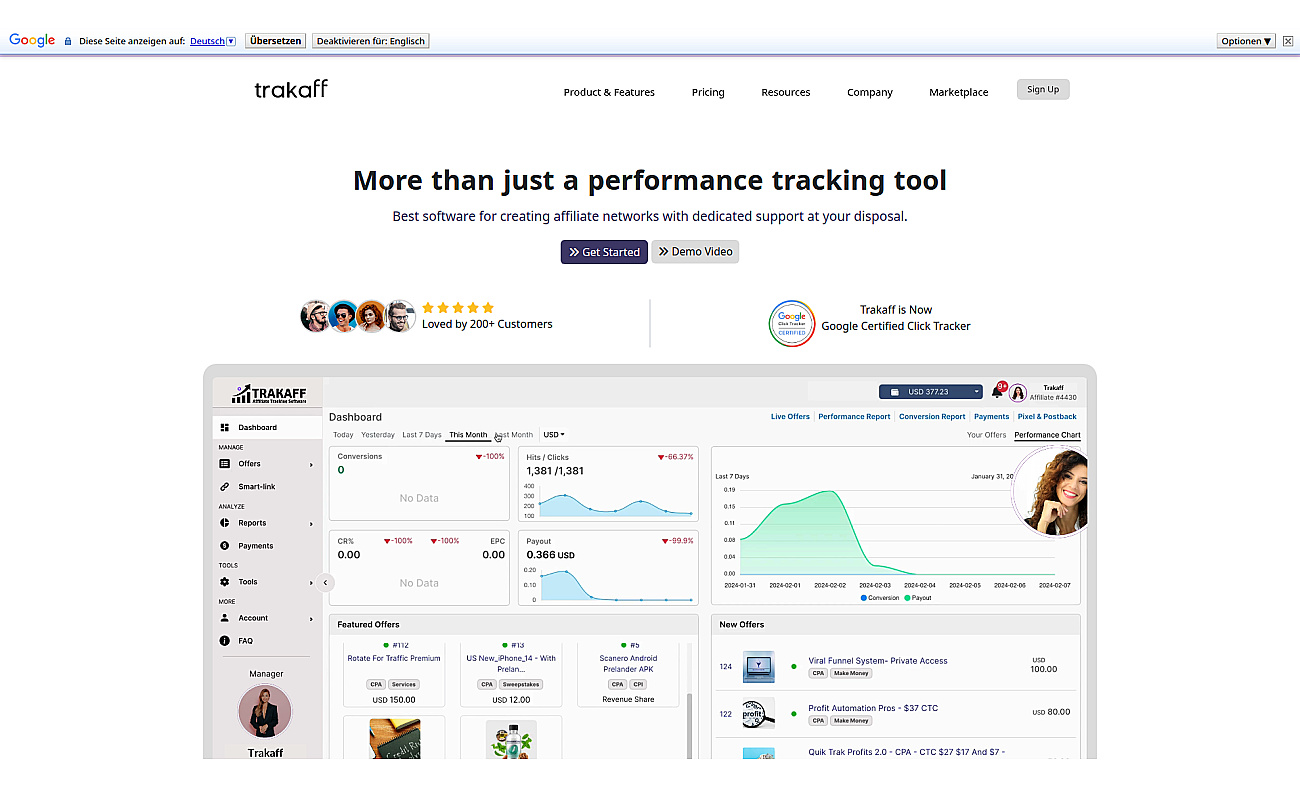The image size is (1300, 788).
Task: Click the Sign Up button
Action: point(1043,90)
